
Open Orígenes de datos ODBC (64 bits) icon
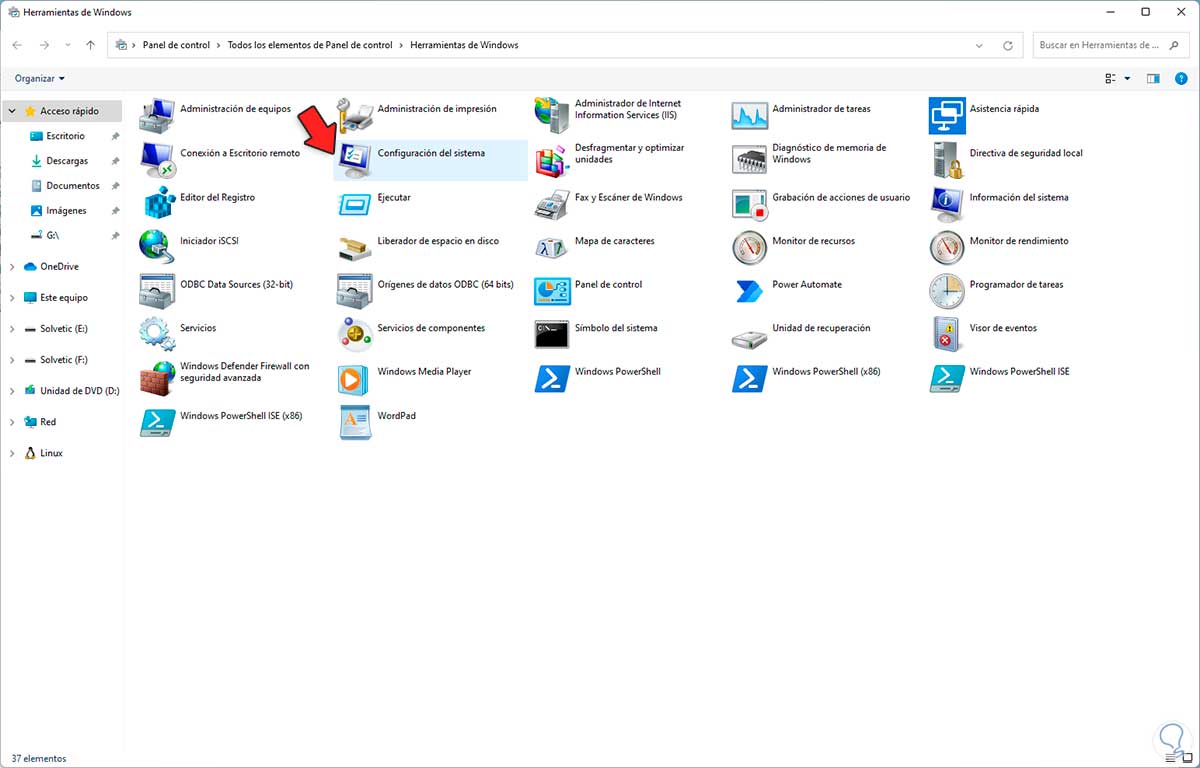(354, 291)
